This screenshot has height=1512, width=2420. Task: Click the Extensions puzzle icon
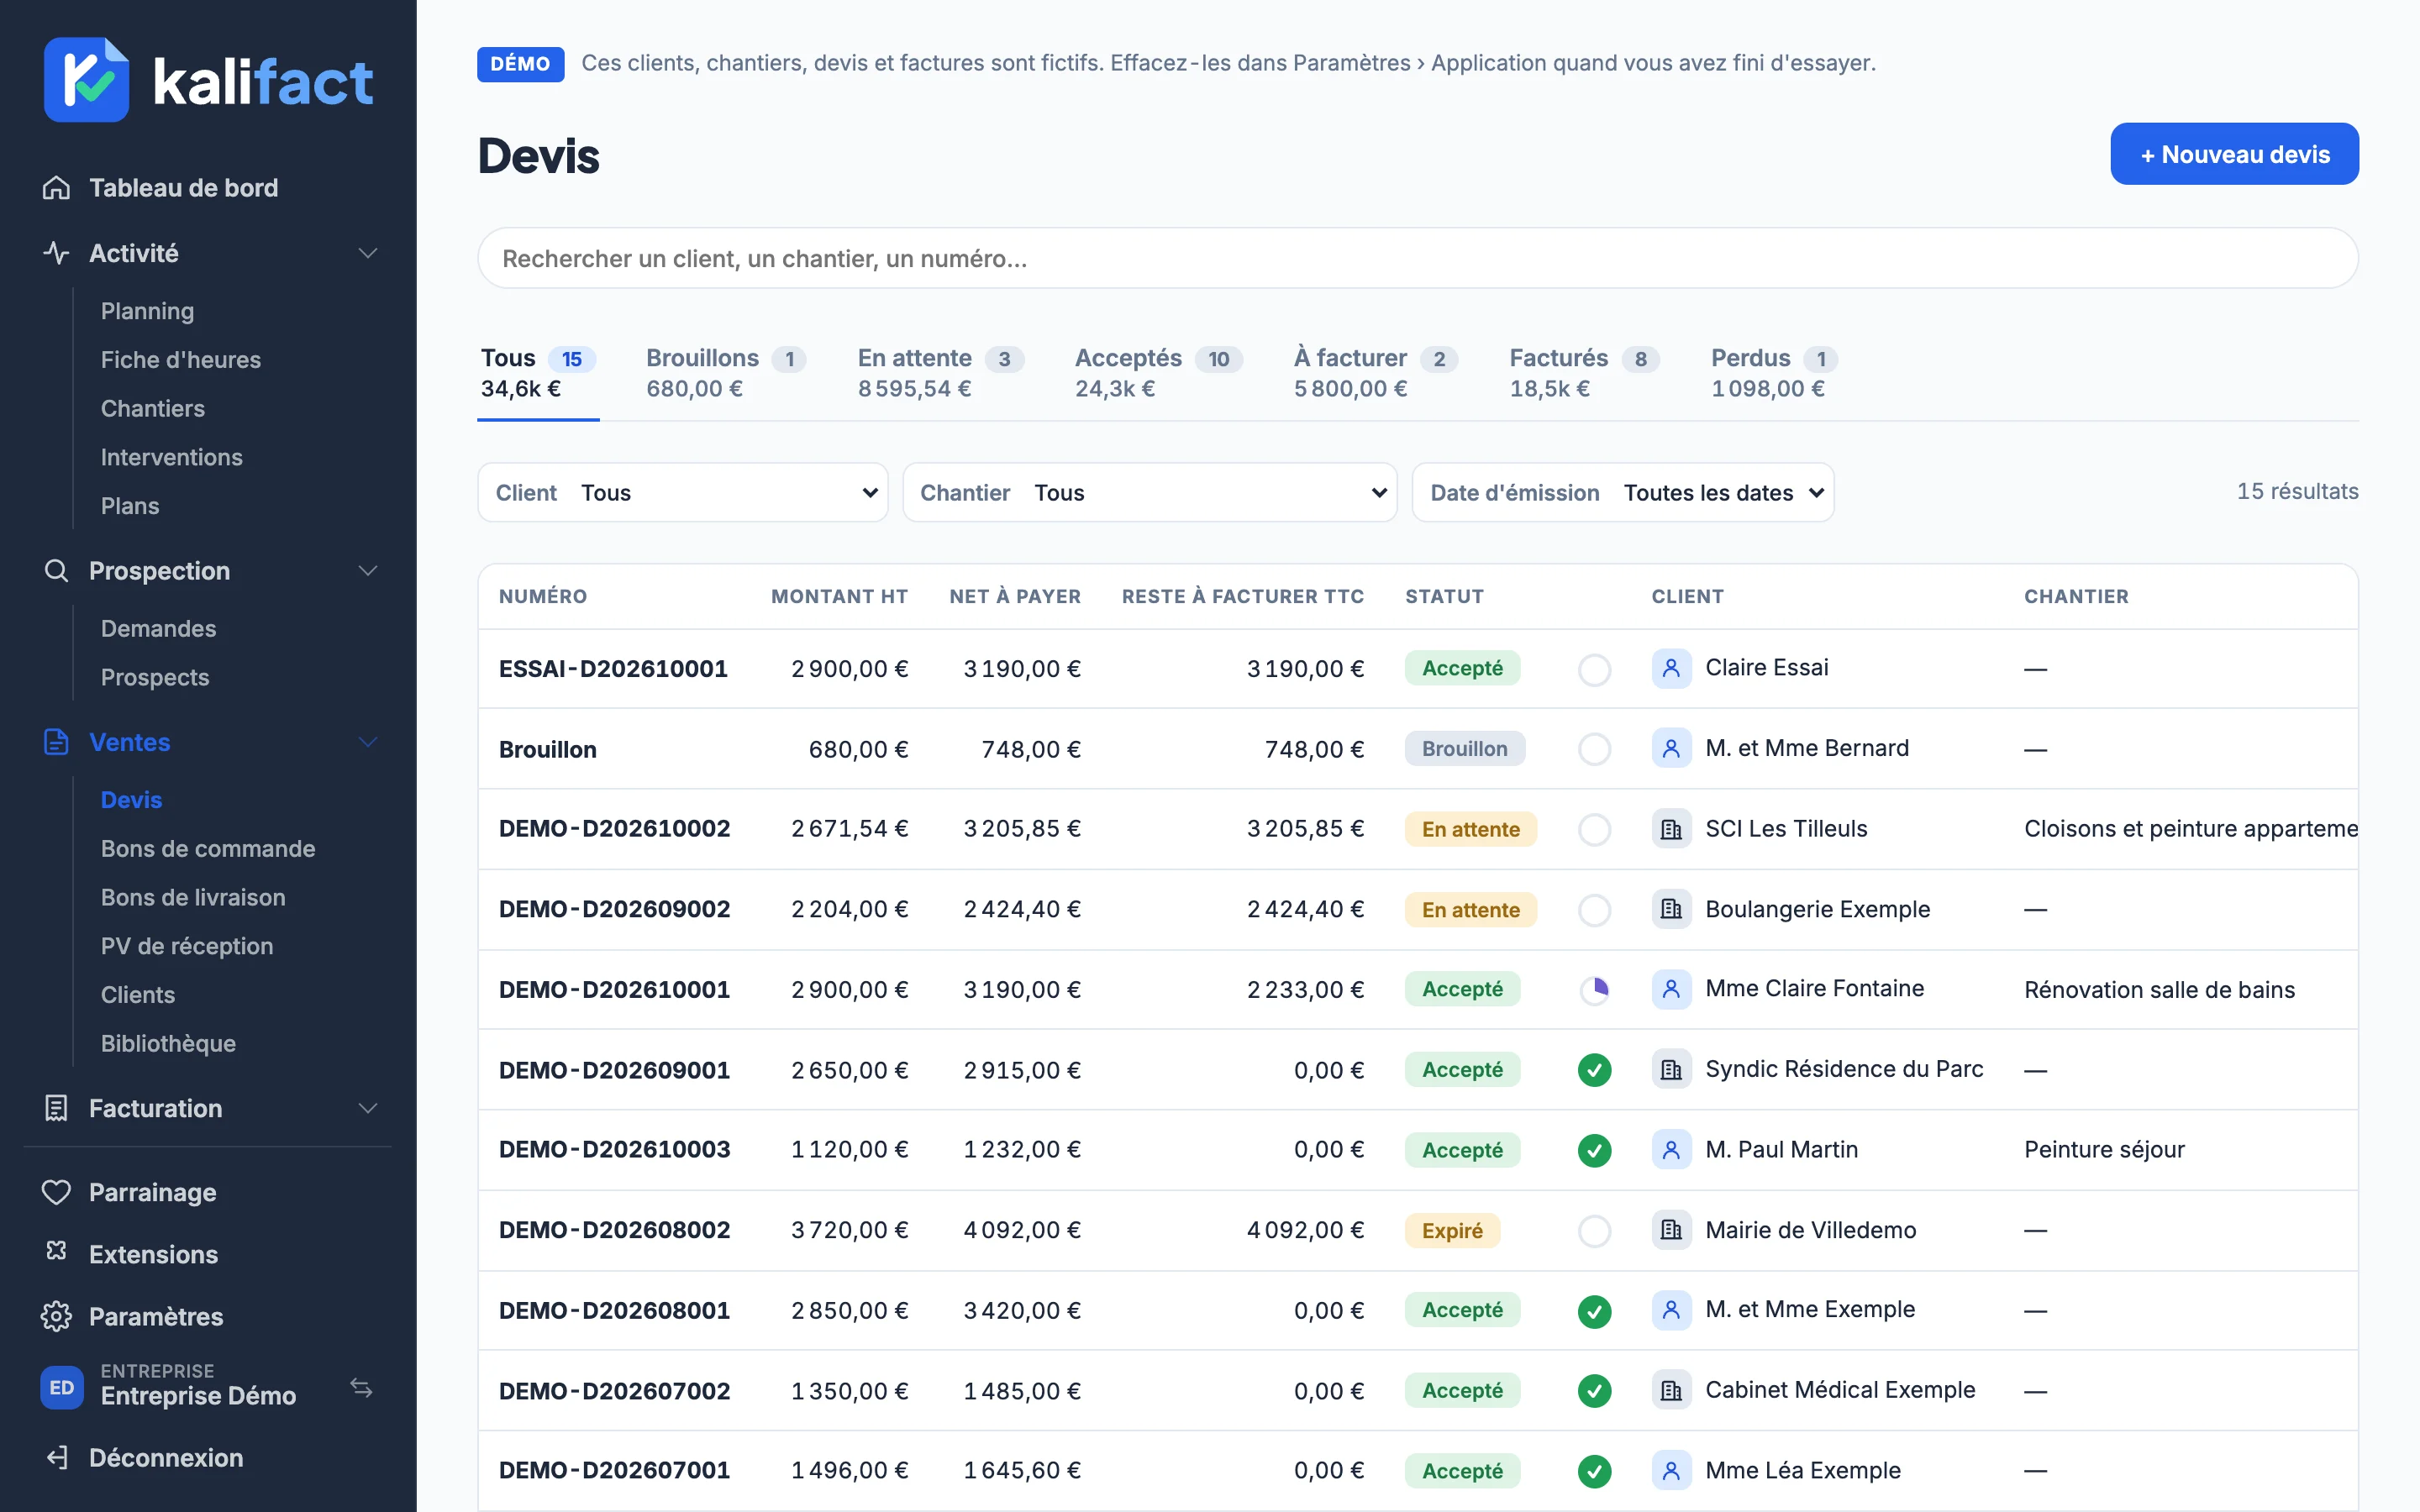coord(56,1252)
